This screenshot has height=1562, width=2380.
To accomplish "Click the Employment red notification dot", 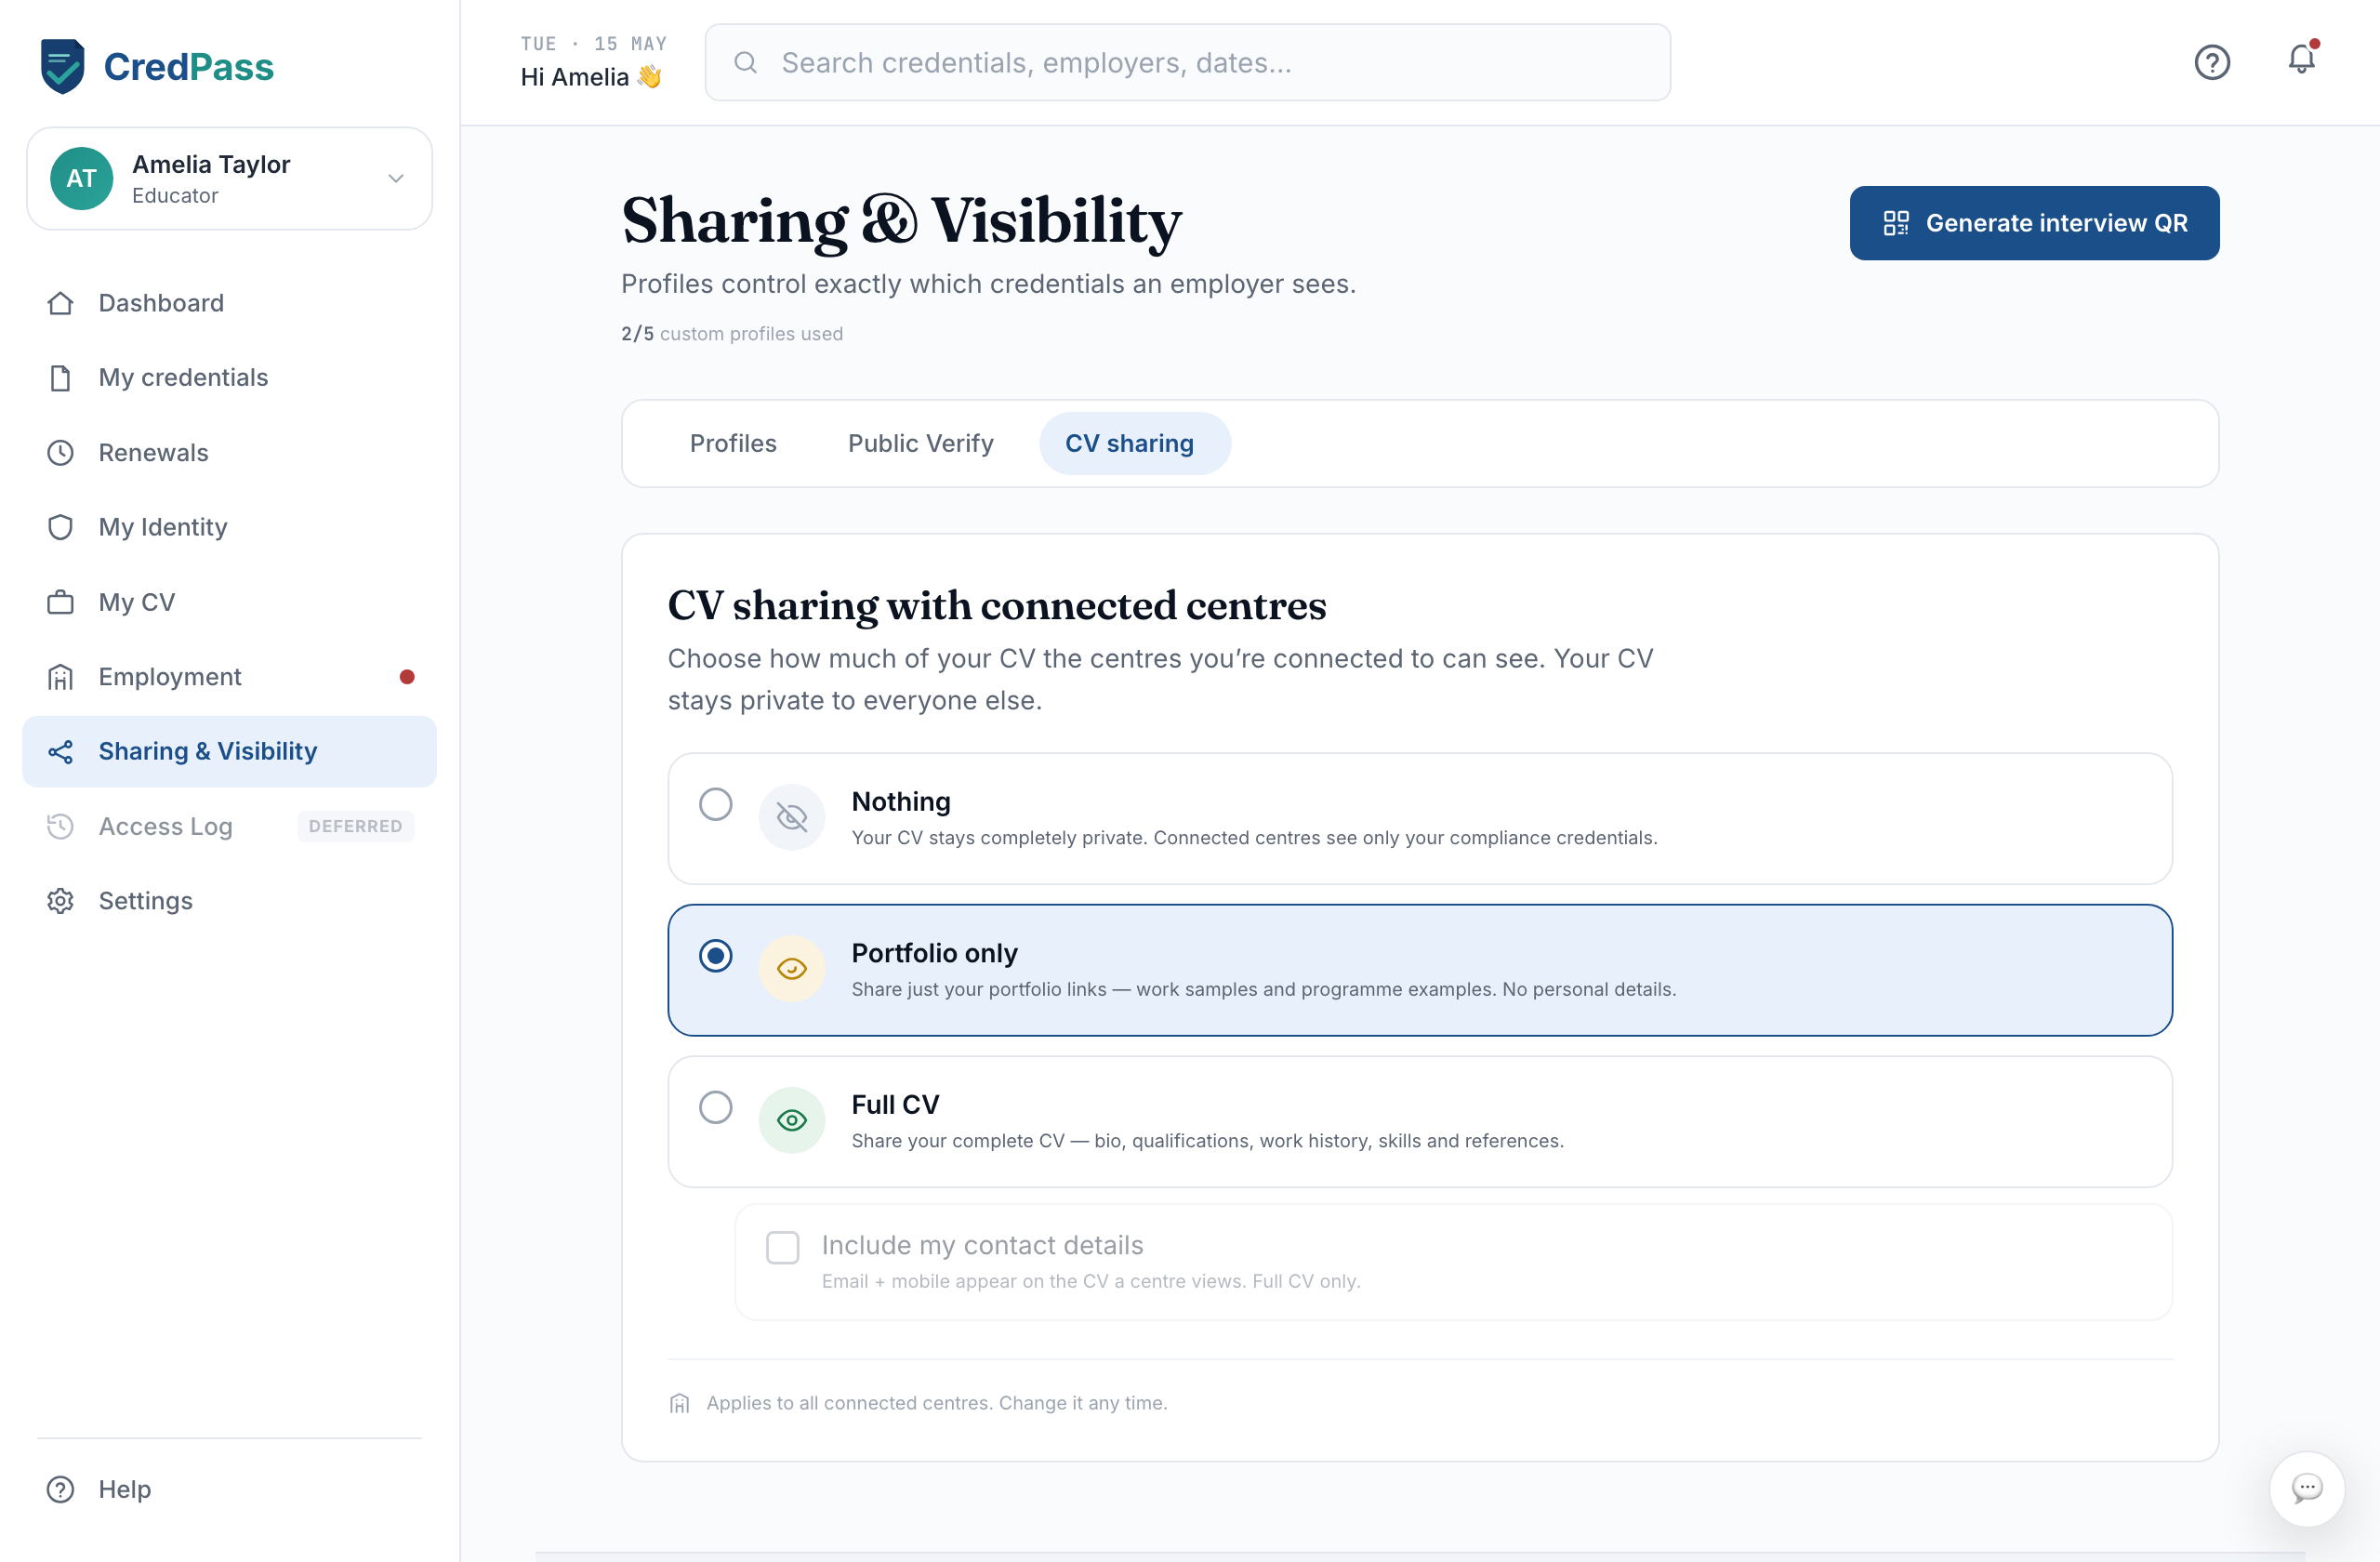I will pyautogui.click(x=407, y=677).
